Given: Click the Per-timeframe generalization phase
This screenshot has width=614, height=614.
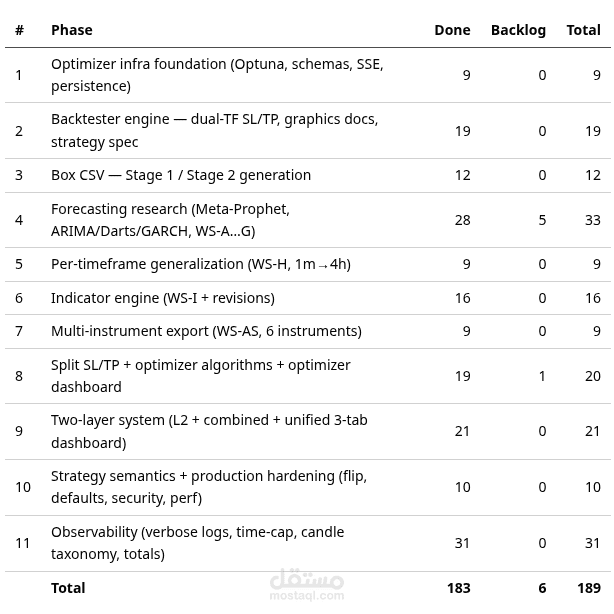Looking at the screenshot, I should 201,264.
